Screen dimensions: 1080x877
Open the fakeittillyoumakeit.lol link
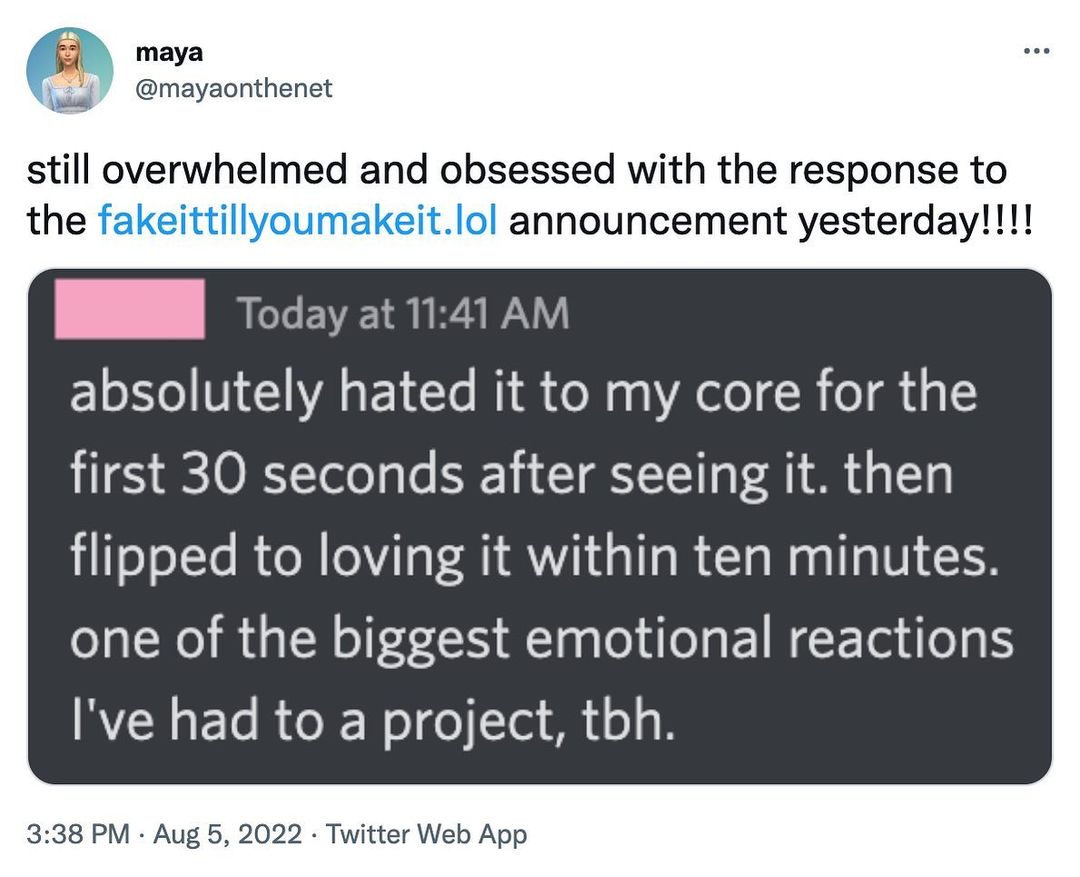pyautogui.click(x=297, y=220)
